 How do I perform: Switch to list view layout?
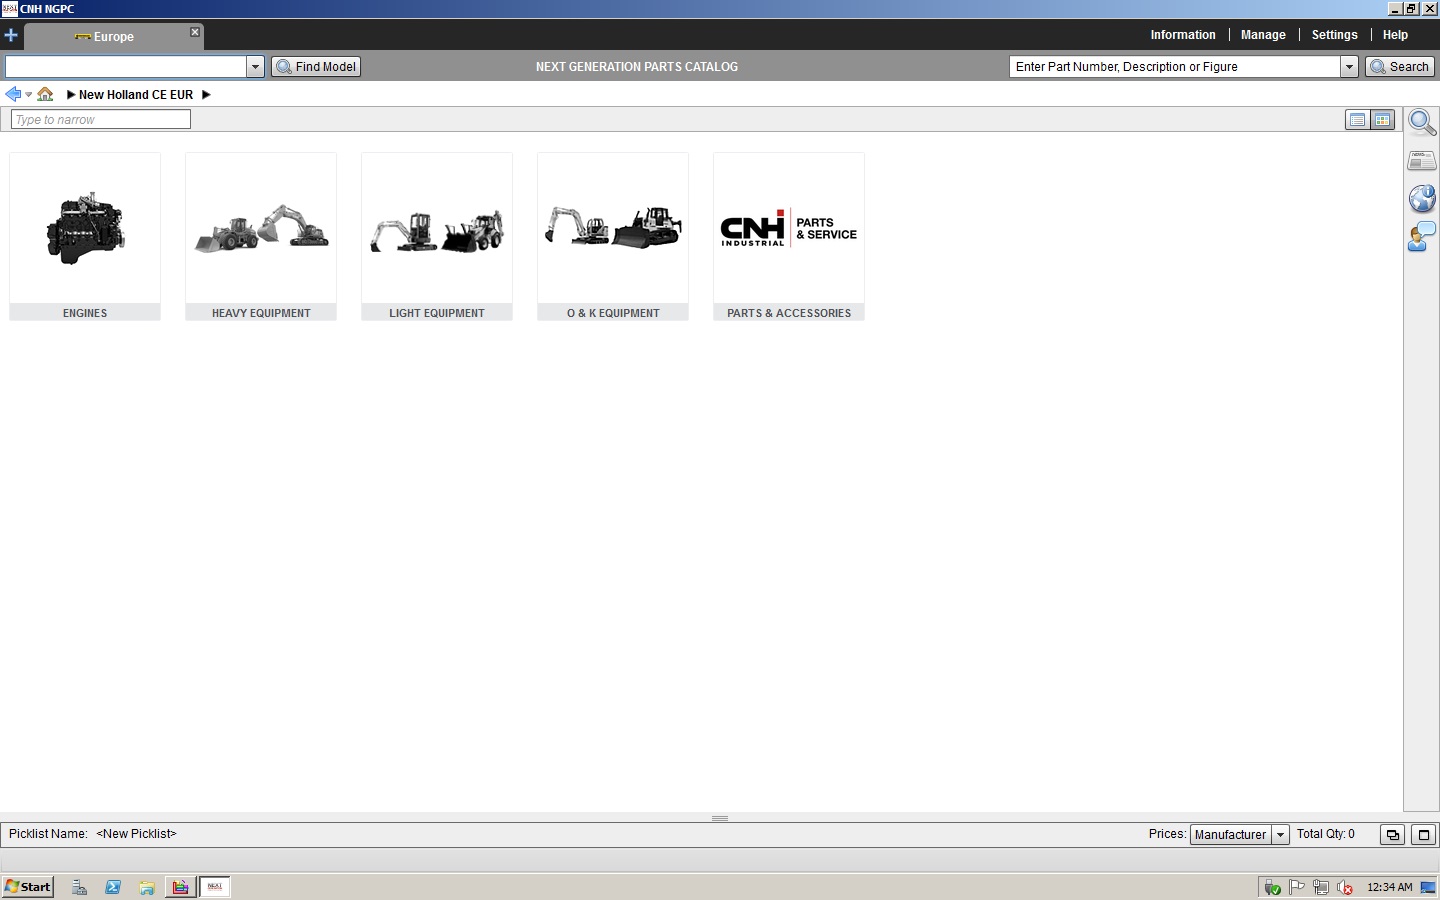(1357, 120)
